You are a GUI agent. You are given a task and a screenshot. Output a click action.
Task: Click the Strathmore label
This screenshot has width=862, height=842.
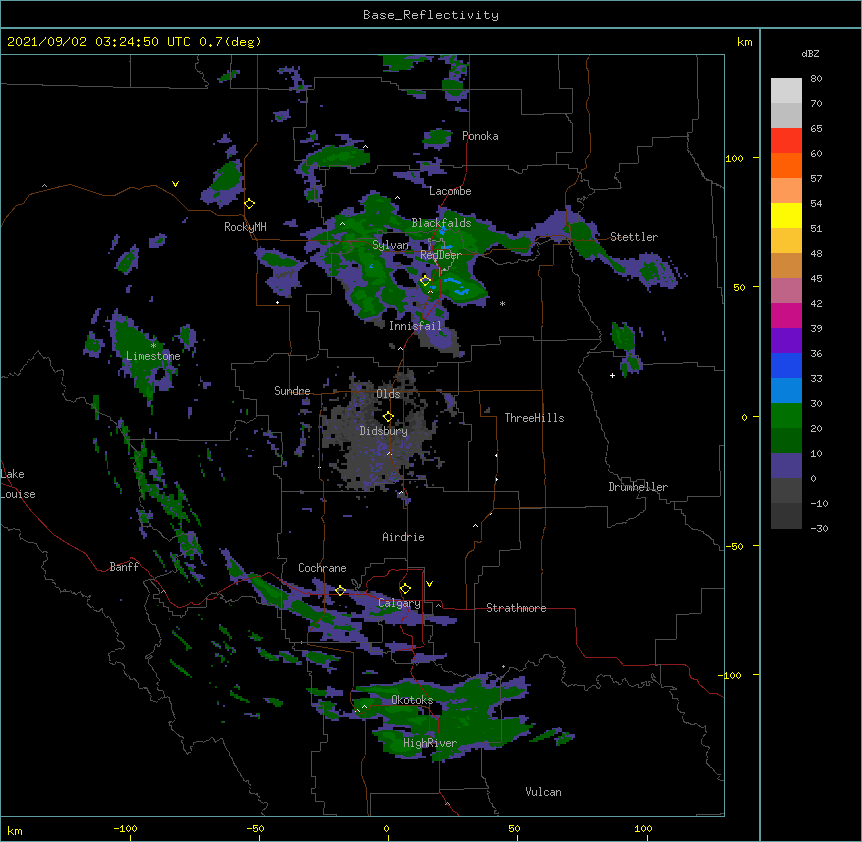[516, 608]
